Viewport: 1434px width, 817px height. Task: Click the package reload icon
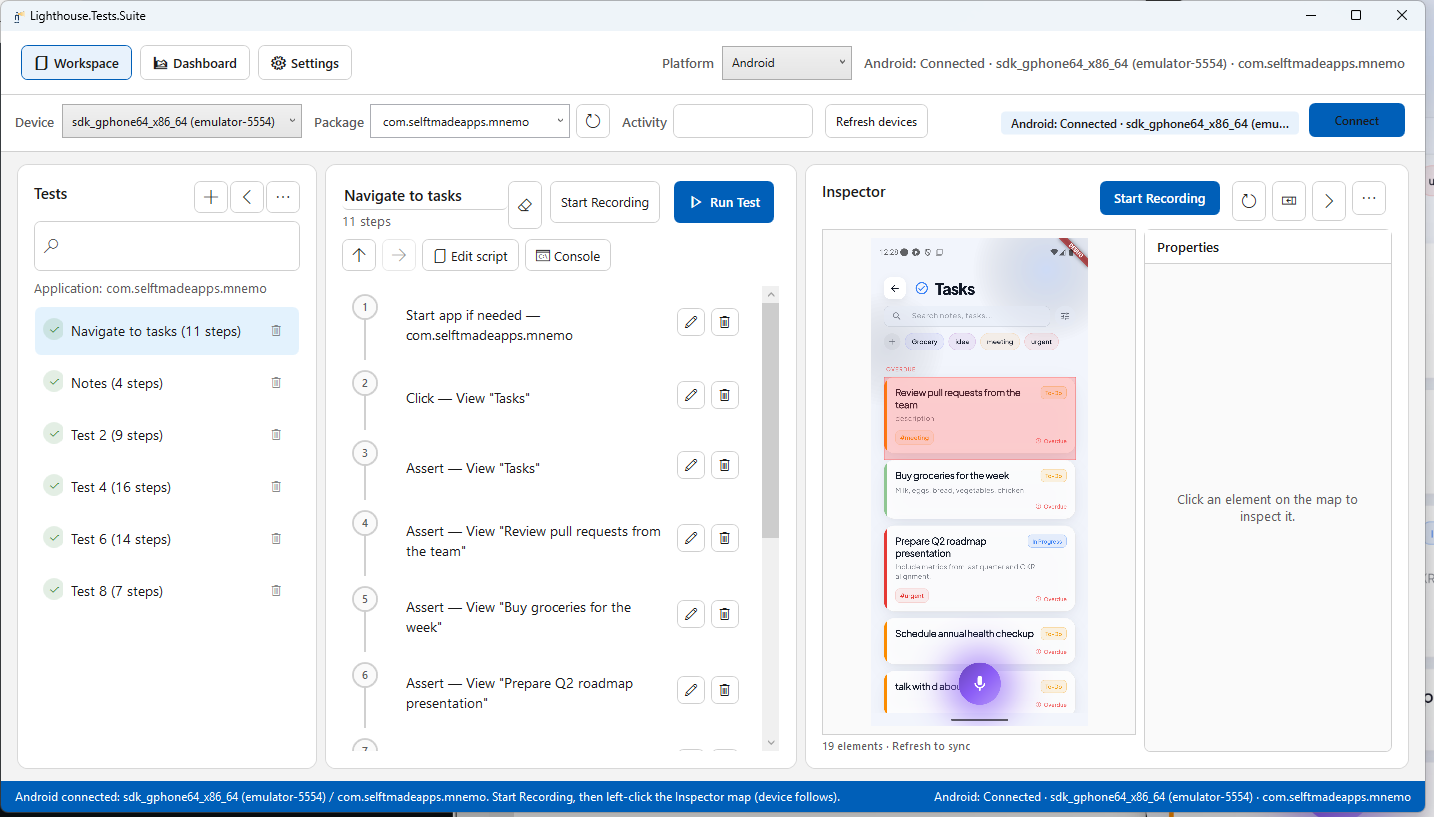(x=593, y=121)
